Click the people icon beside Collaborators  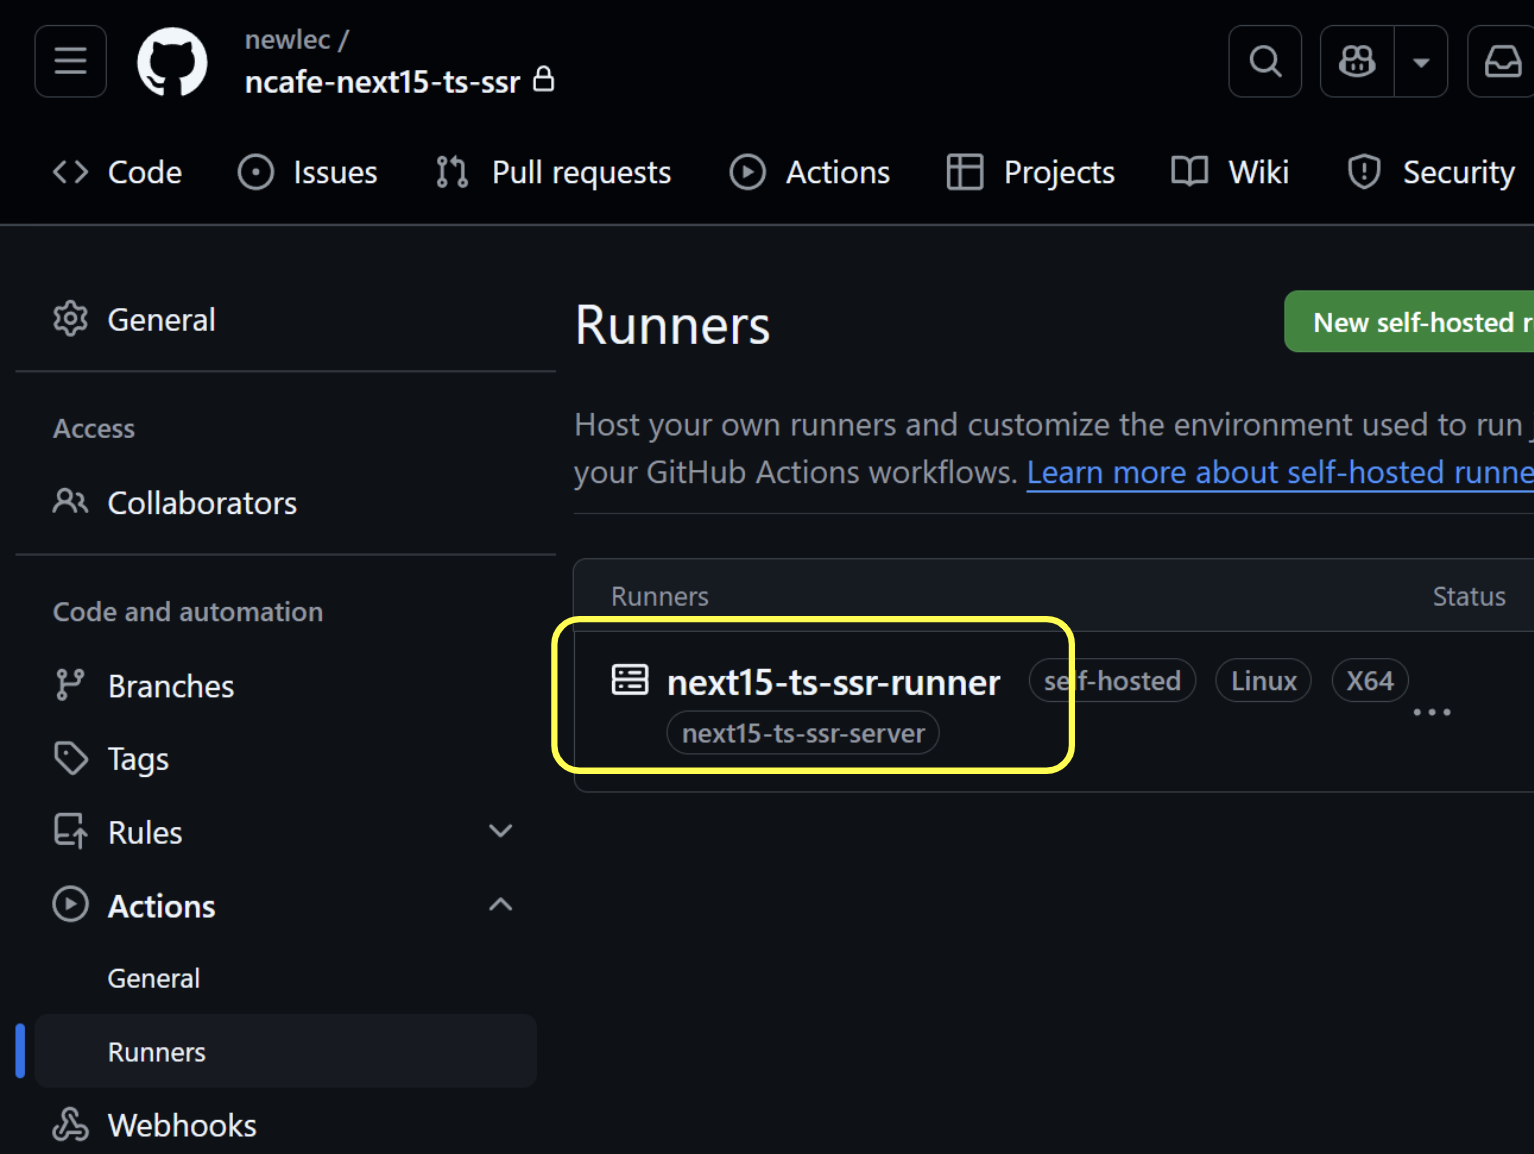click(x=70, y=501)
